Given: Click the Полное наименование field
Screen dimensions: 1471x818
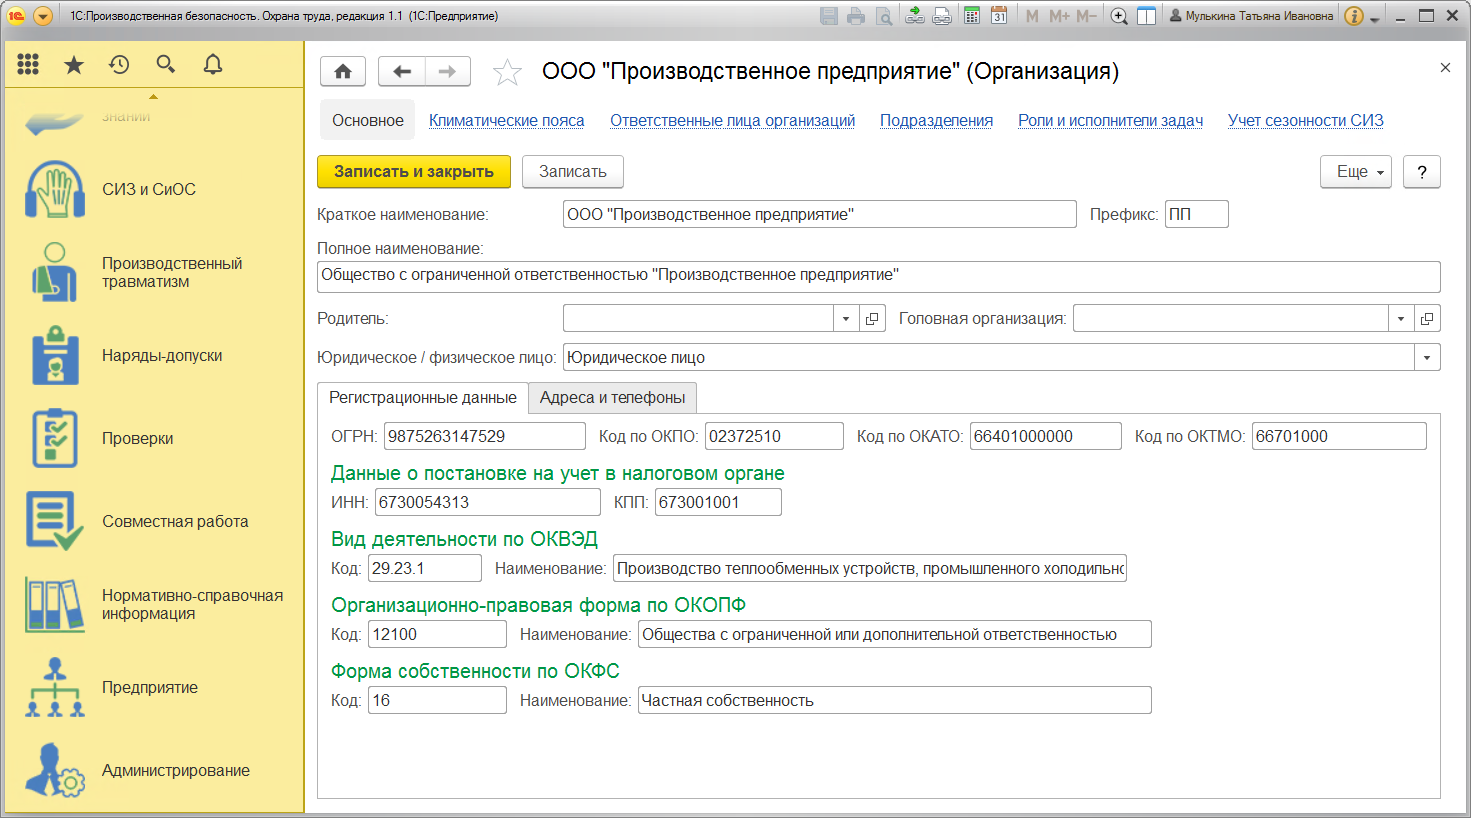Looking at the screenshot, I should point(879,277).
